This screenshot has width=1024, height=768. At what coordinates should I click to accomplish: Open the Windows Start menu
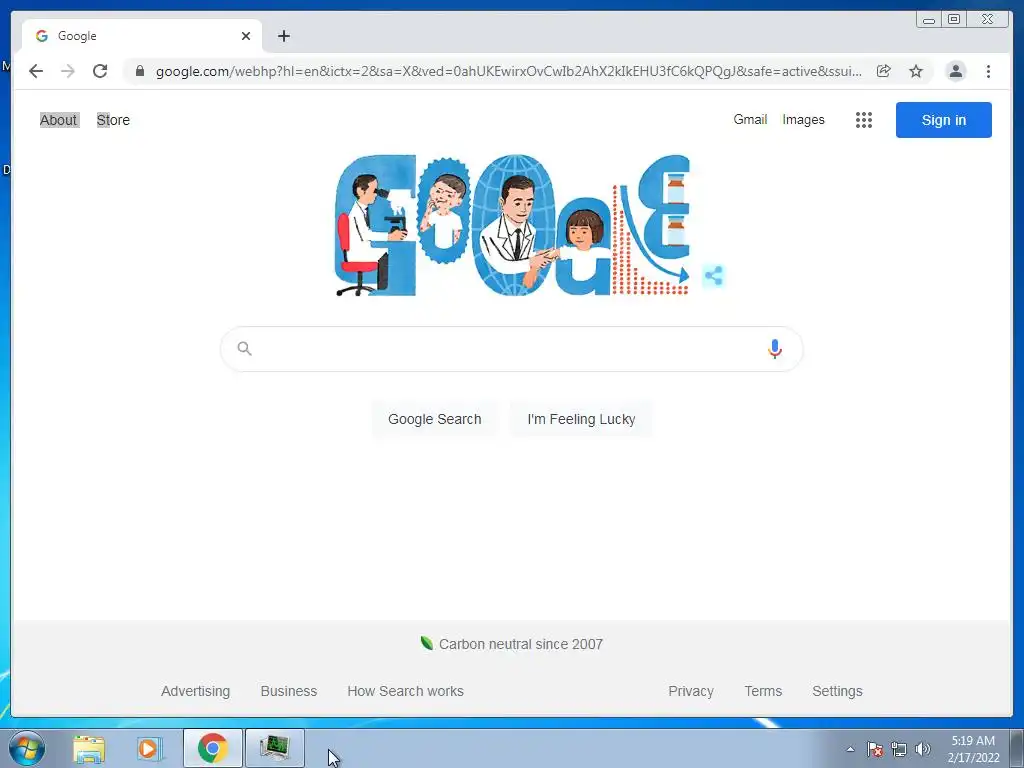27,748
